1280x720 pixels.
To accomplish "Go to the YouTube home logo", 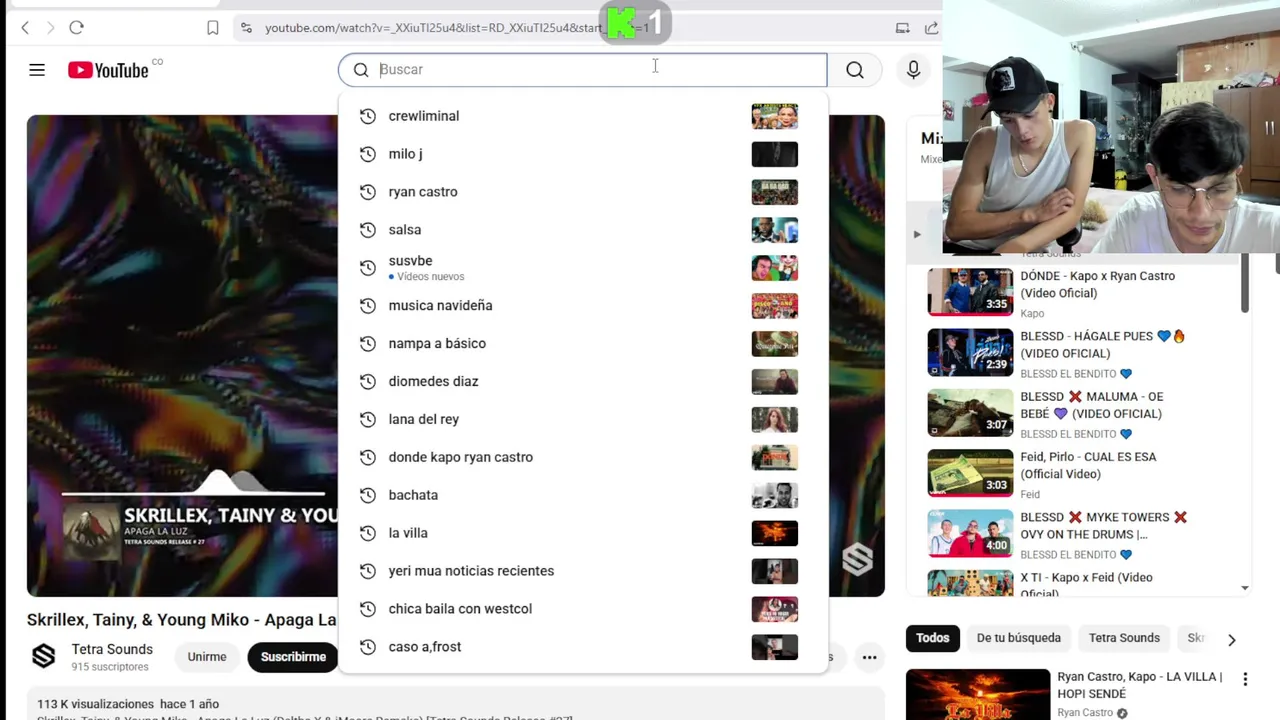I will point(108,70).
